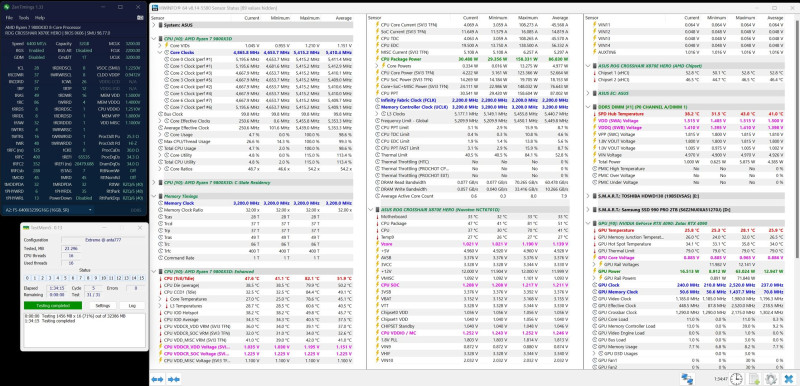Click HWiNFO right blue navigation arrows
The height and width of the screenshot is (386, 800).
click(174, 379)
